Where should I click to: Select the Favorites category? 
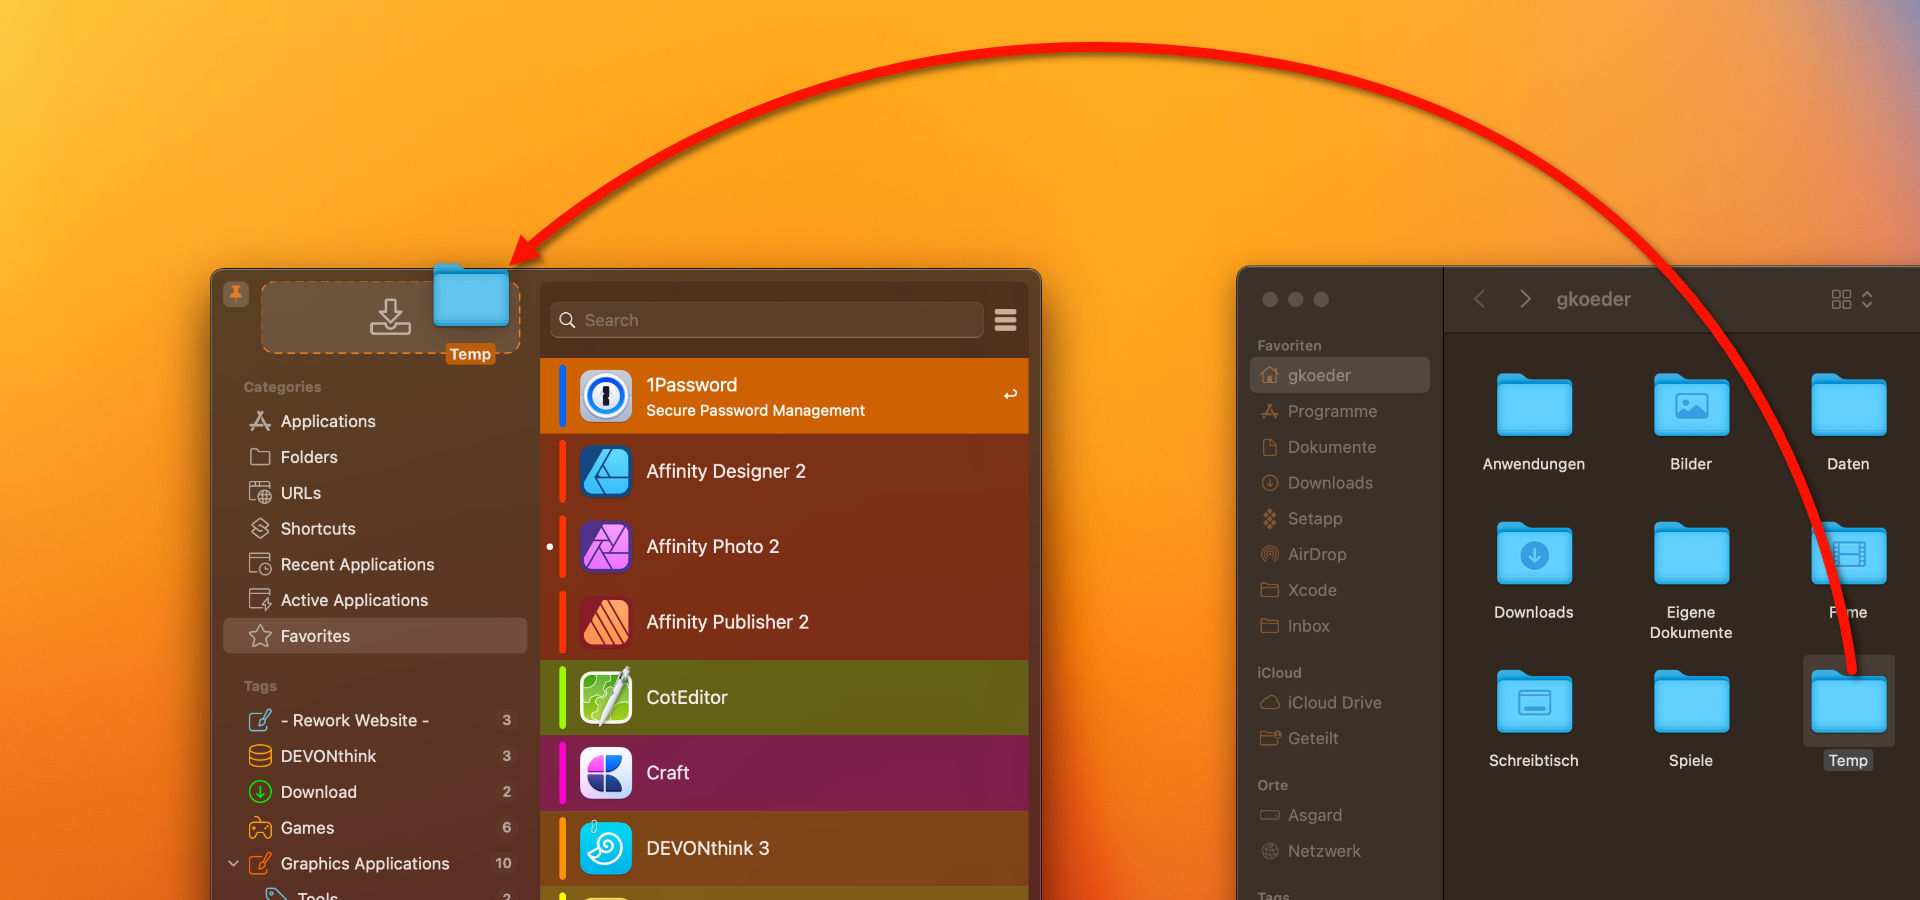[375, 636]
